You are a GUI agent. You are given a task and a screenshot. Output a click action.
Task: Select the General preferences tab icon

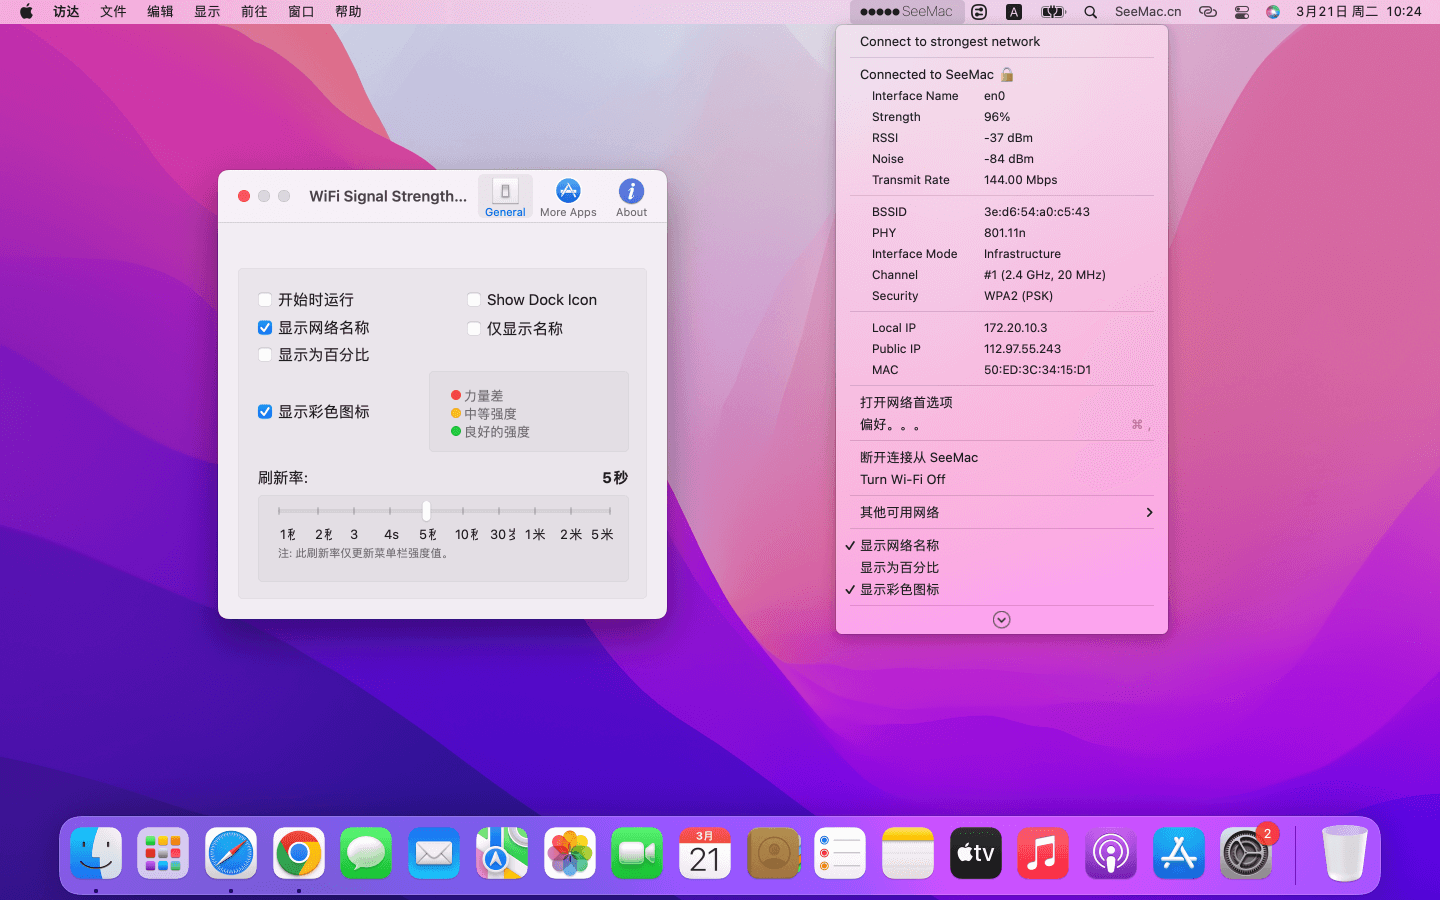tap(505, 192)
